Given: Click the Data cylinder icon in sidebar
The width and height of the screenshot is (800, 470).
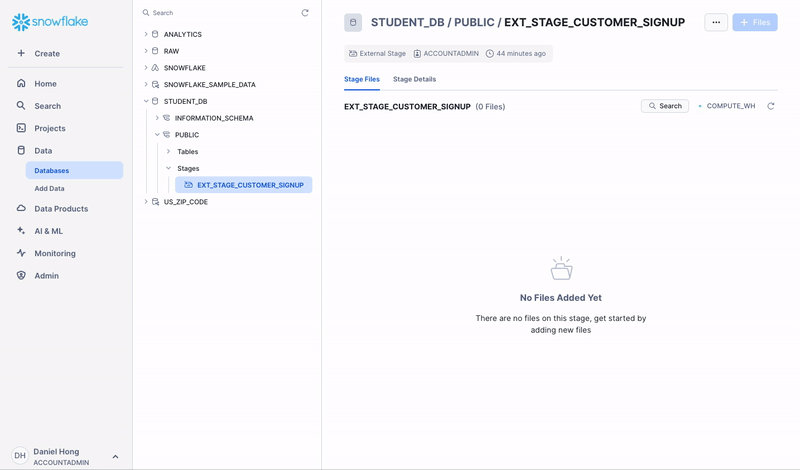Looking at the screenshot, I should (21, 151).
